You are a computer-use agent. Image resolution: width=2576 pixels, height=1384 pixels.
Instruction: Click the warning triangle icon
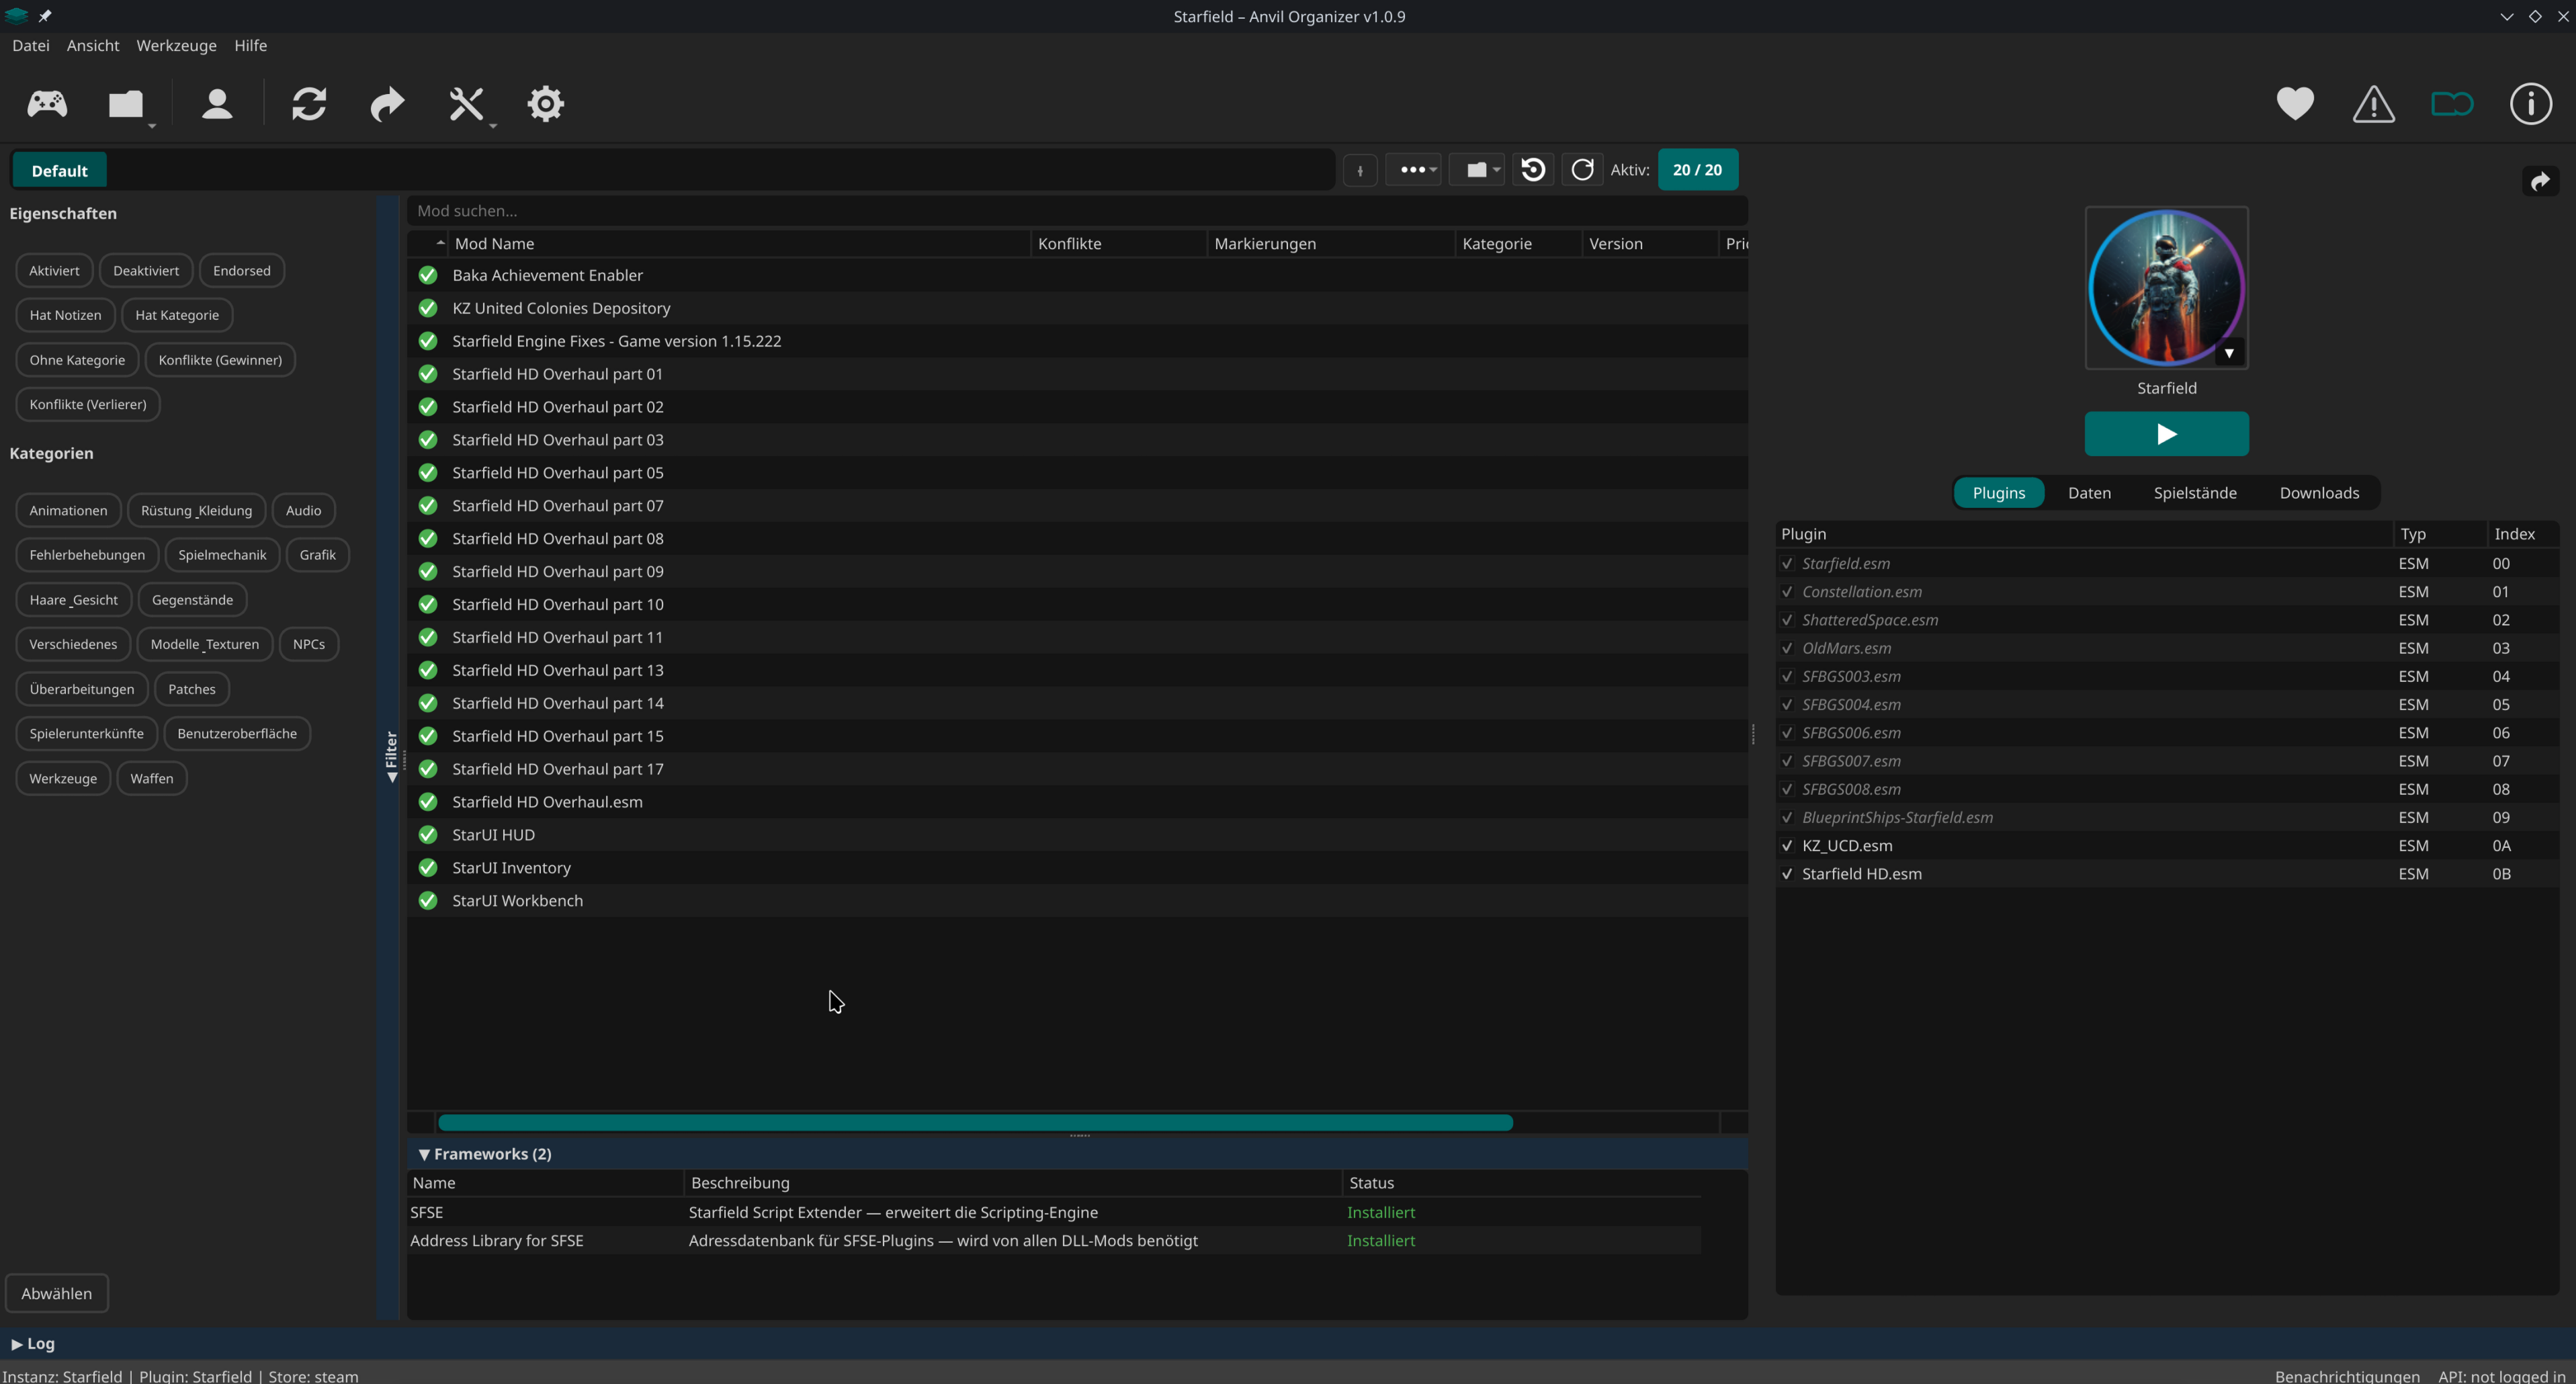tap(2373, 104)
